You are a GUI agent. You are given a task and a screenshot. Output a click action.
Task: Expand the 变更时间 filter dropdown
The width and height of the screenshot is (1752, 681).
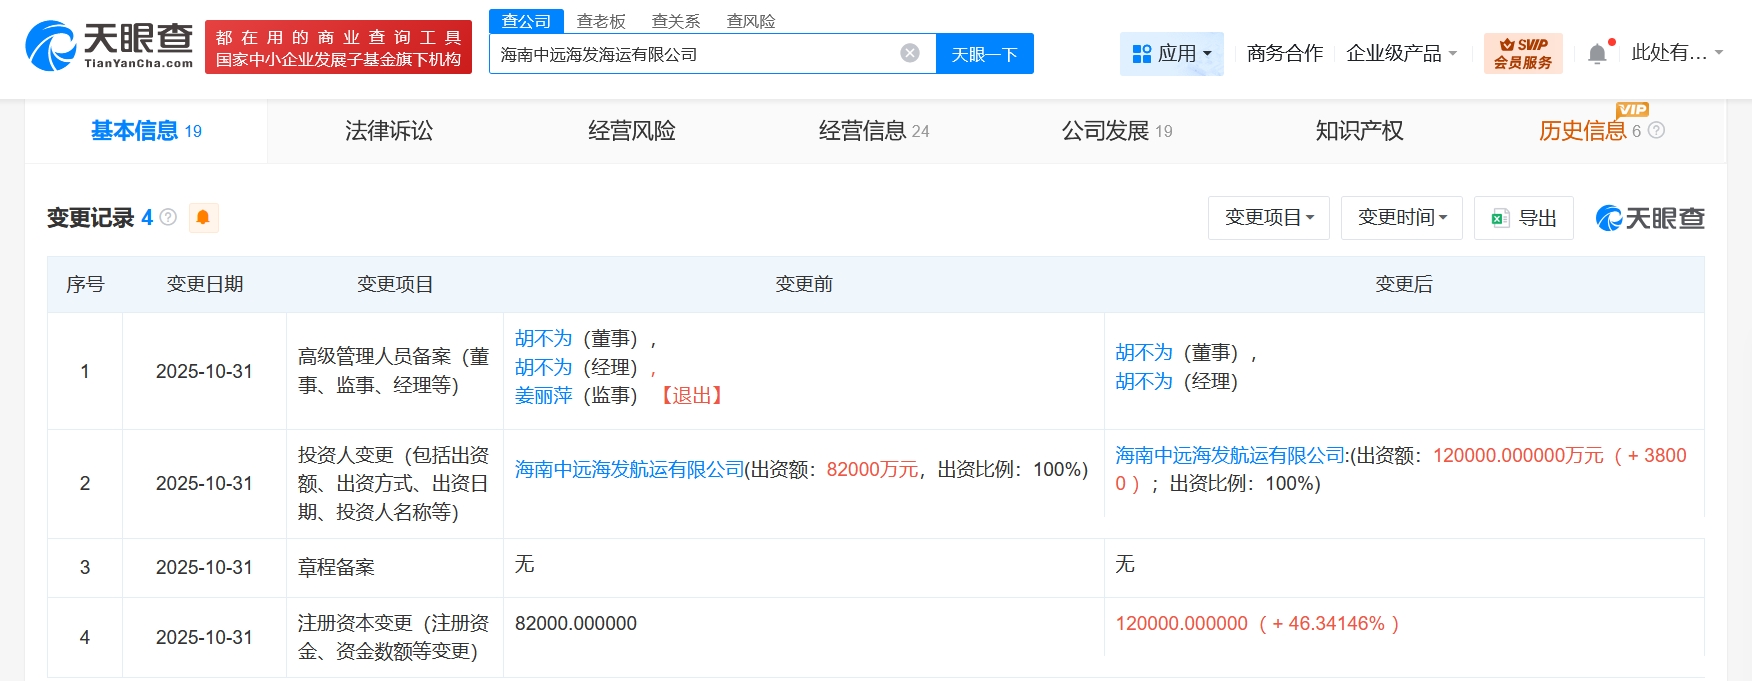click(x=1401, y=218)
